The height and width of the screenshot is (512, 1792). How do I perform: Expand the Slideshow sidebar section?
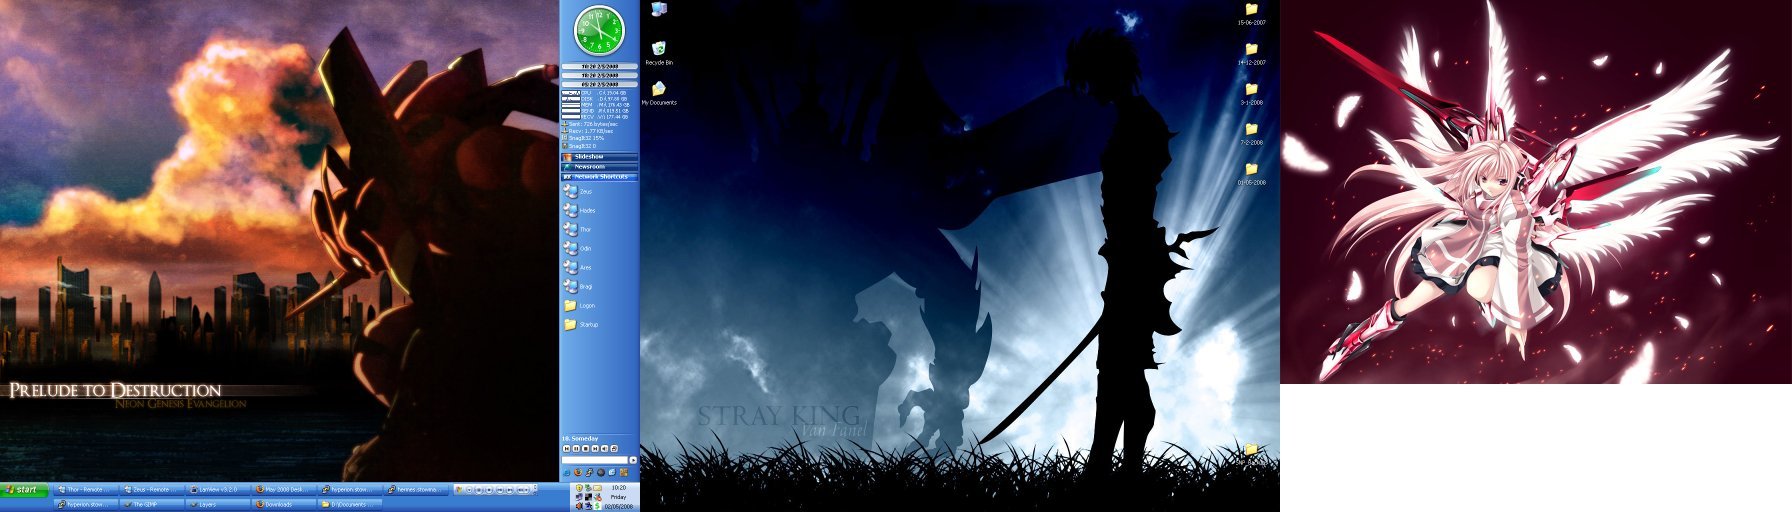pyautogui.click(x=599, y=157)
